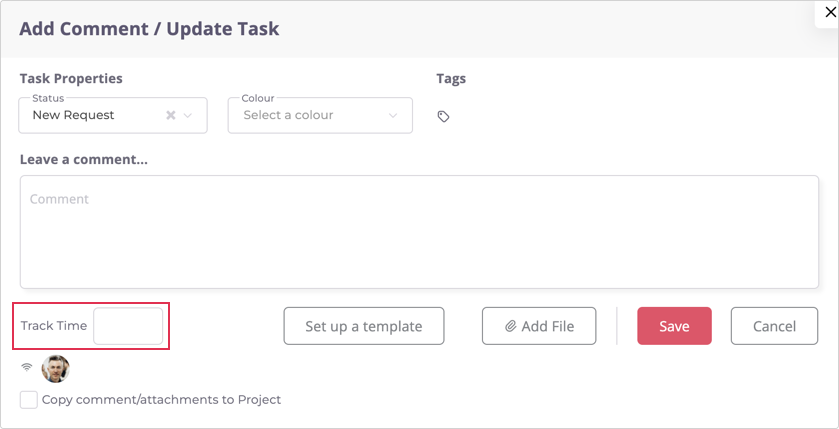Clear the New Request status value
Viewport: 839px width, 429px height.
point(171,116)
